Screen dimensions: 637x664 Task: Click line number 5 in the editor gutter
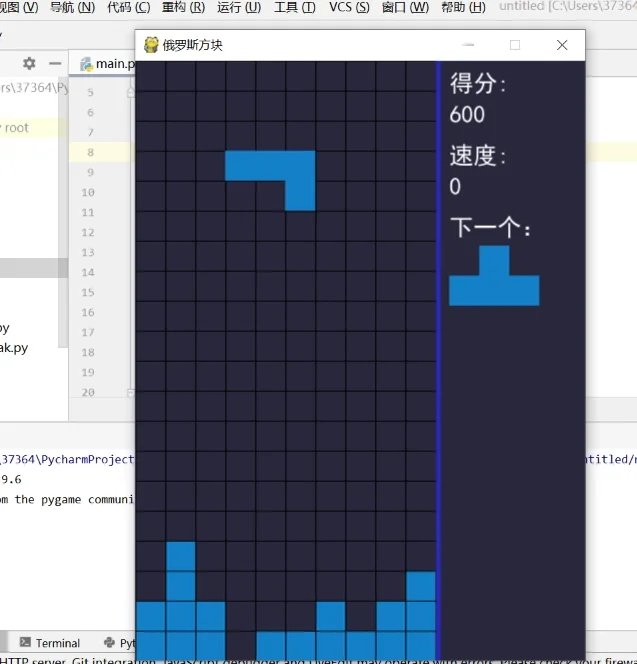coord(90,92)
